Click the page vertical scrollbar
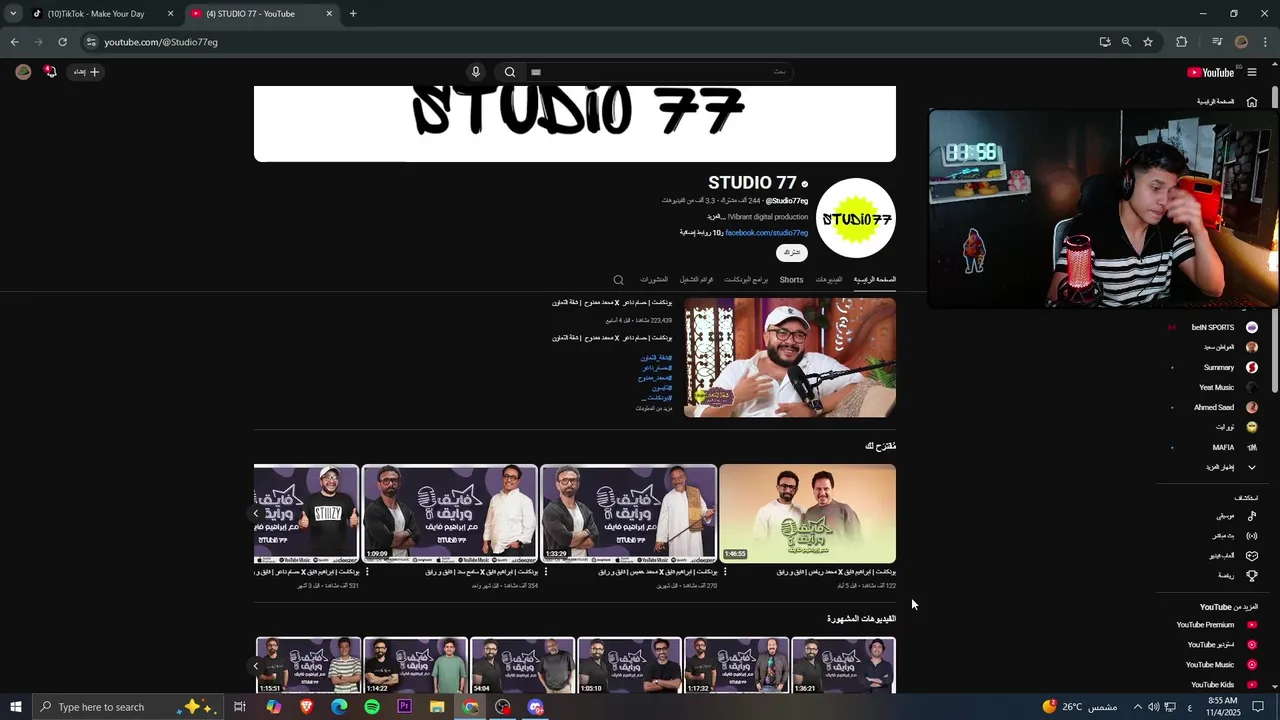This screenshot has width=1280, height=720. click(x=1275, y=240)
